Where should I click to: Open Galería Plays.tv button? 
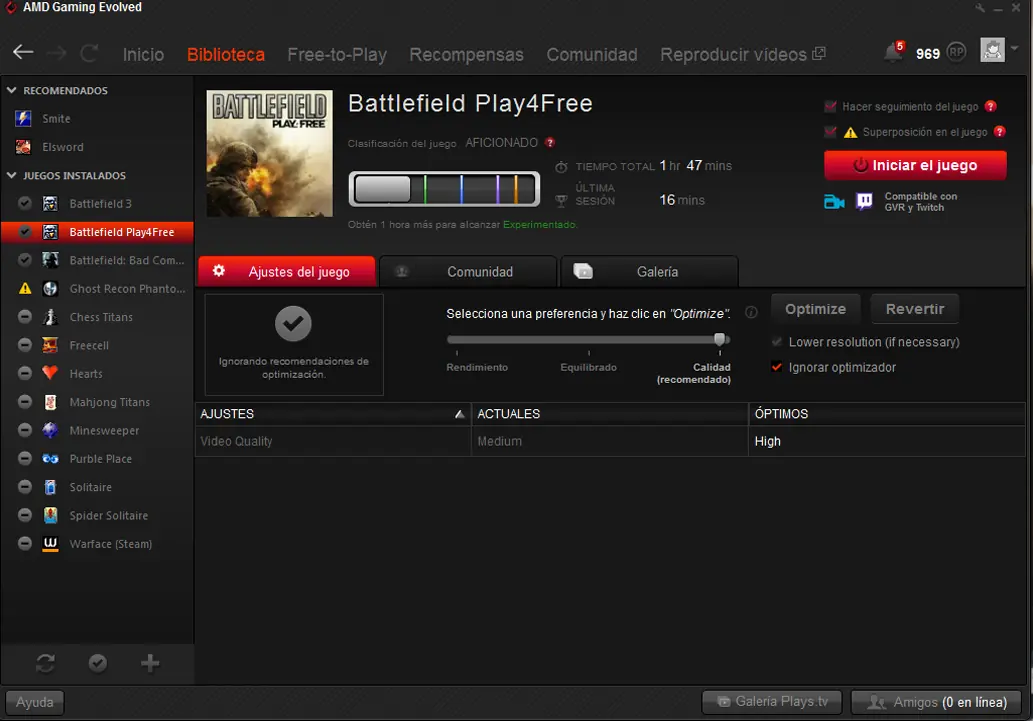click(772, 702)
